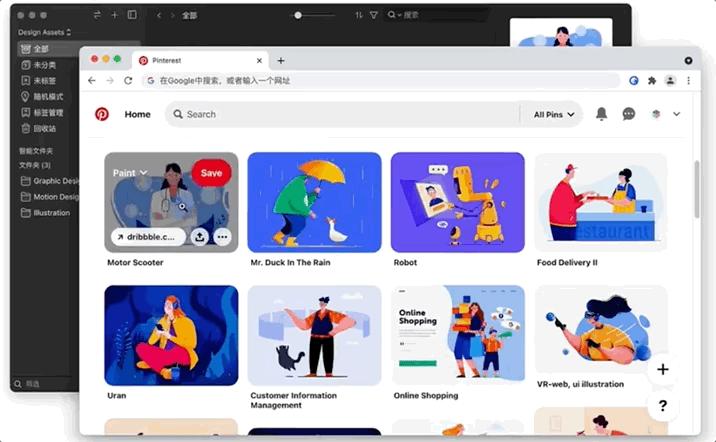Image resolution: width=716 pixels, height=442 pixels.
Task: Open the help question mark button
Action: (663, 405)
